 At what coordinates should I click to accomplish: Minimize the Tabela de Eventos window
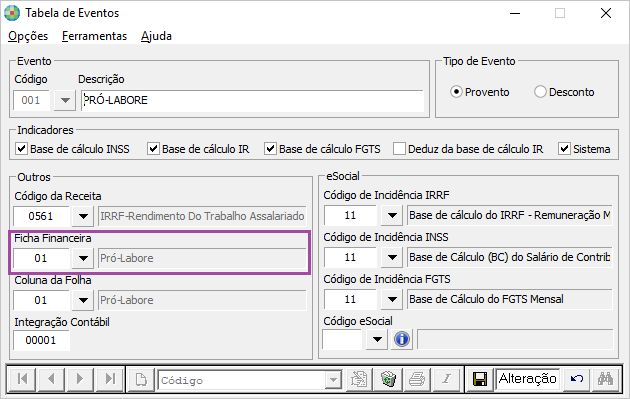[x=515, y=13]
